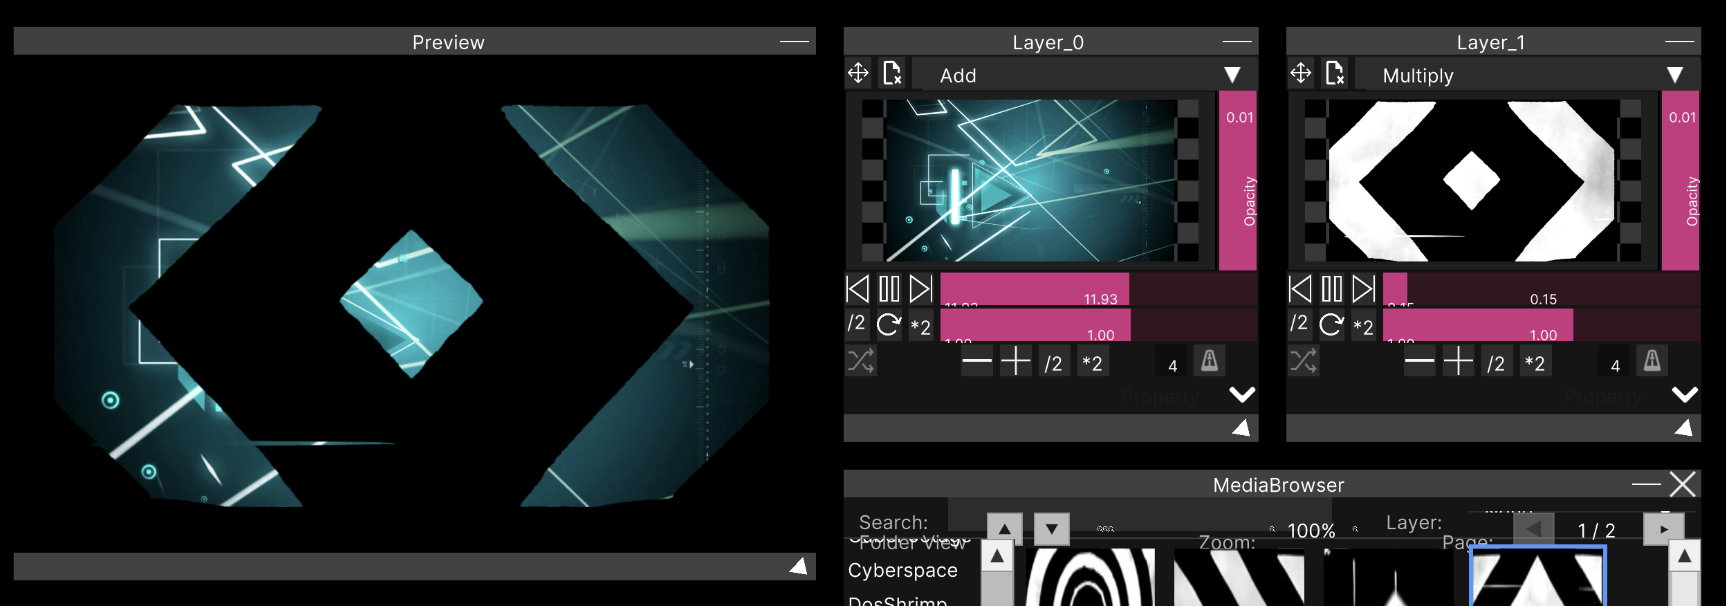Viewport: 1726px width, 606px height.
Task: Click the move icon in Layer_1
Action: [x=1301, y=73]
